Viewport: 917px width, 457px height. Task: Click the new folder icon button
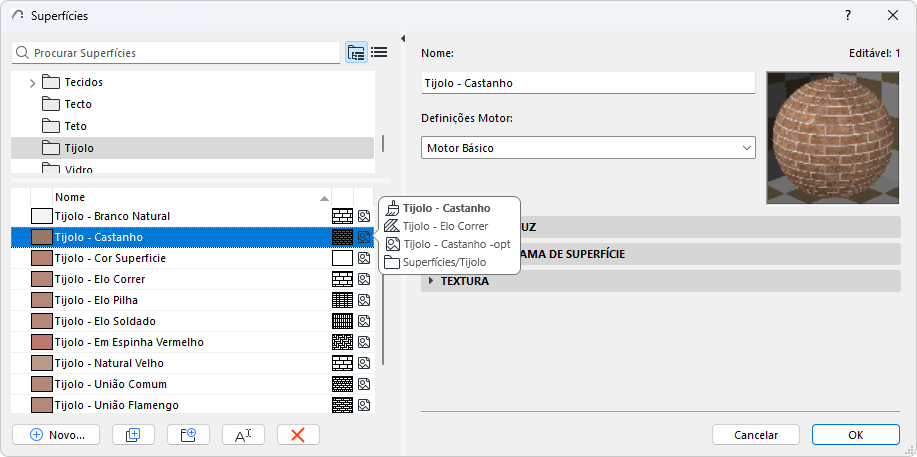click(187, 435)
